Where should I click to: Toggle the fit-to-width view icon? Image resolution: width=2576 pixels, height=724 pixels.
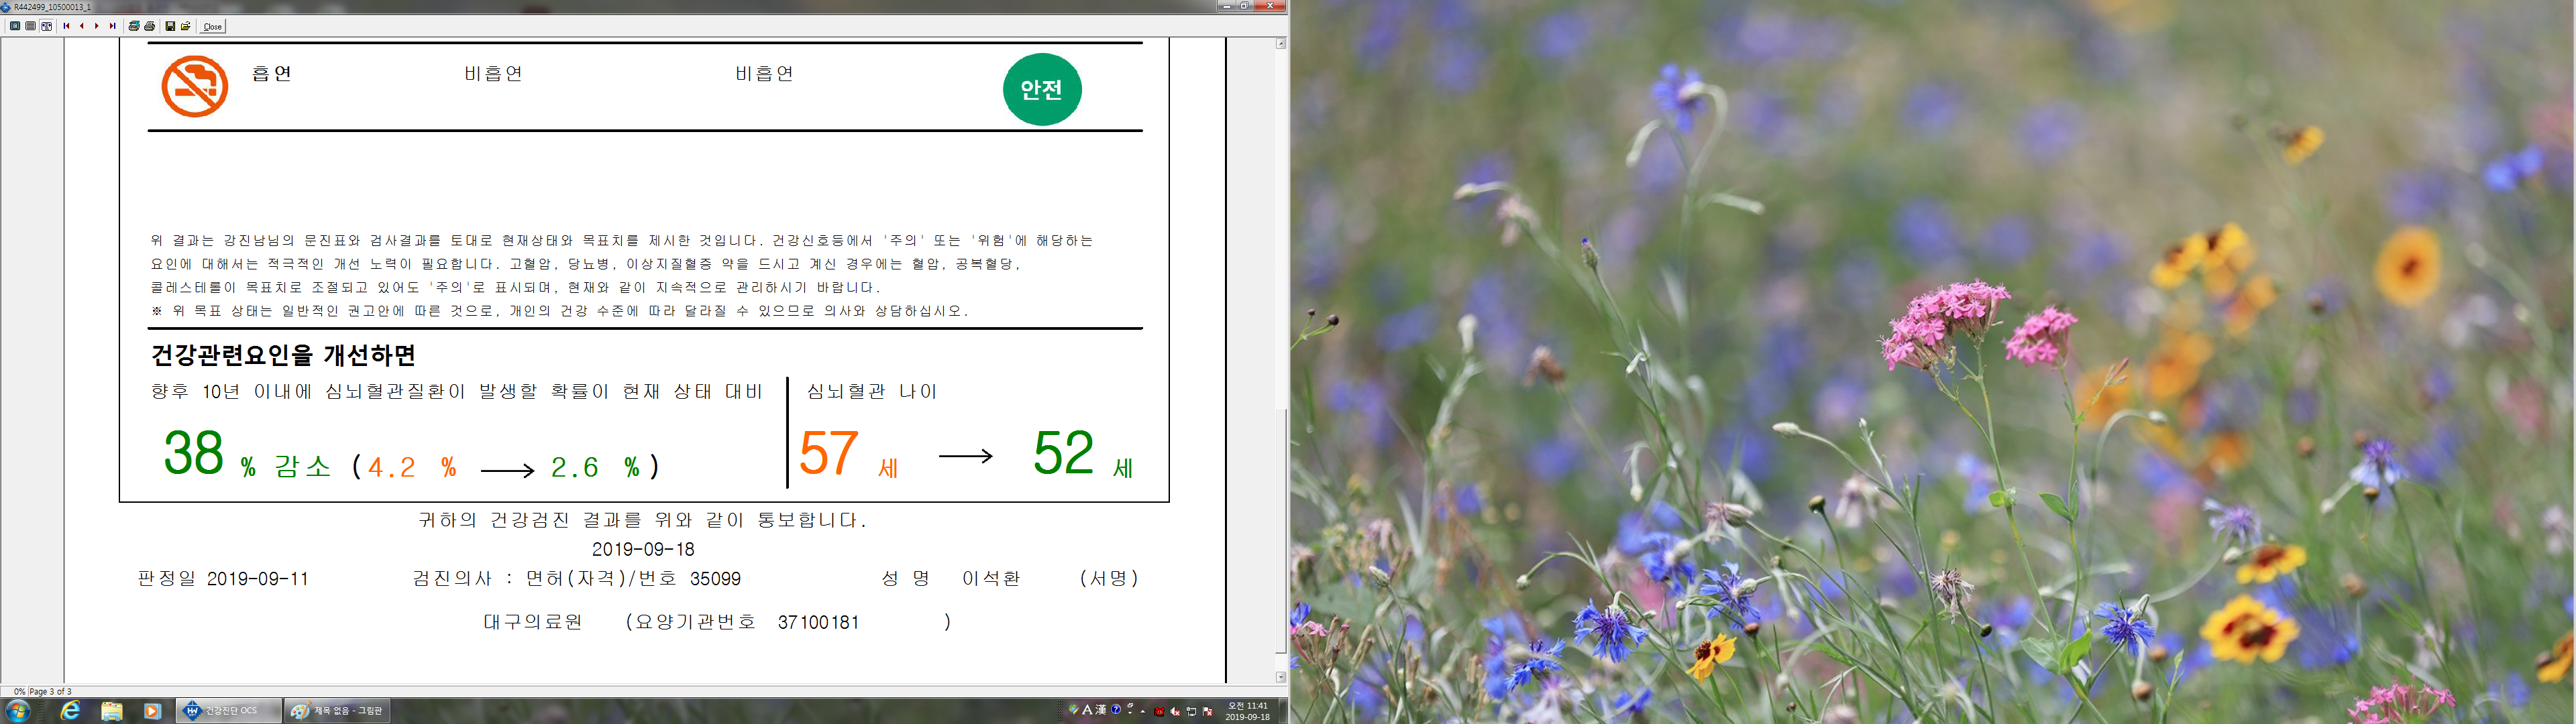[x=46, y=26]
